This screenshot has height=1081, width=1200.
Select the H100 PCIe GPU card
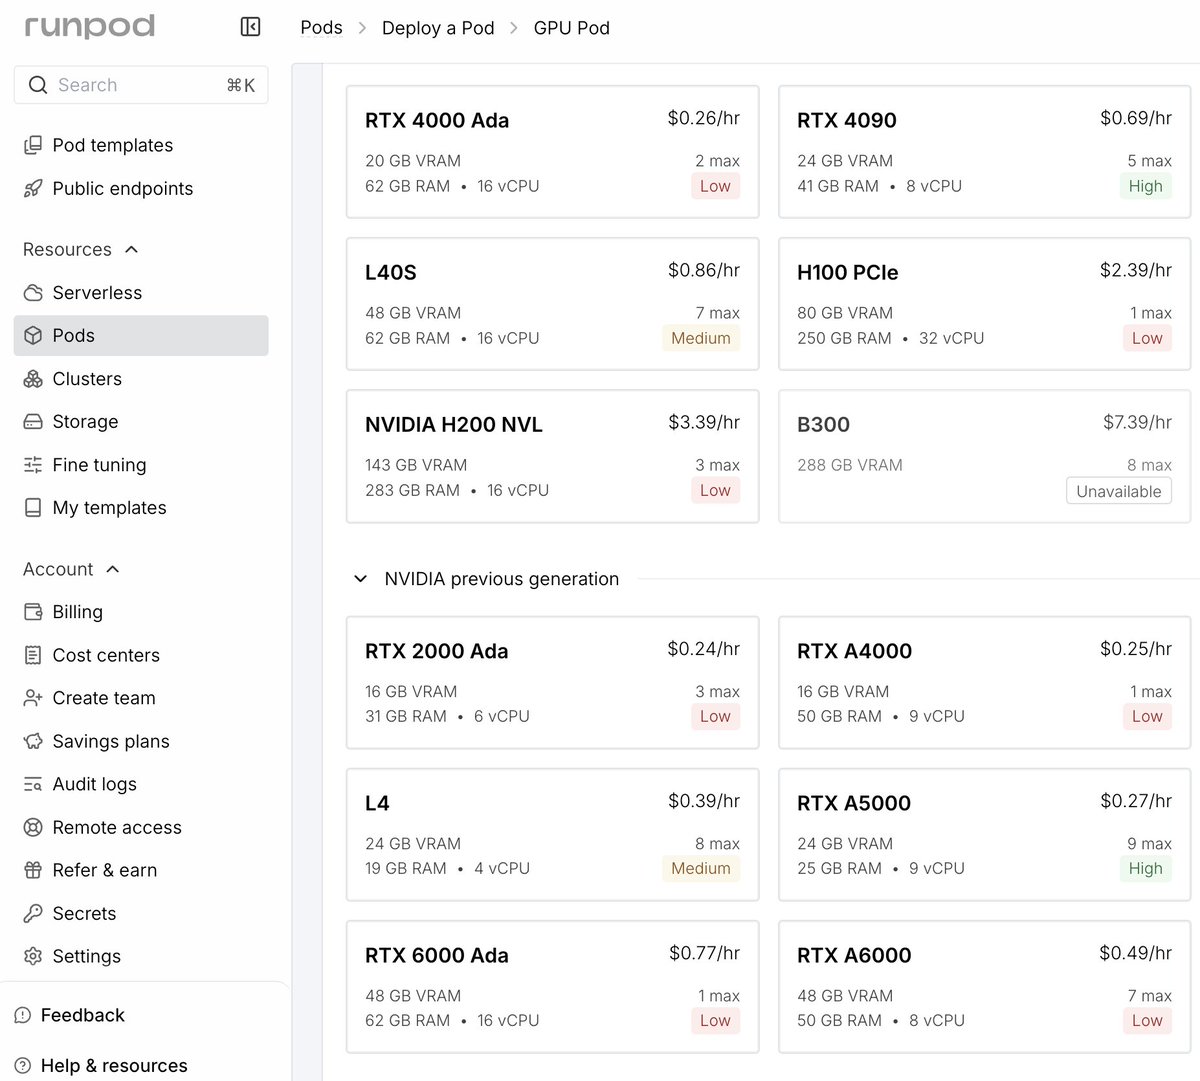point(985,303)
